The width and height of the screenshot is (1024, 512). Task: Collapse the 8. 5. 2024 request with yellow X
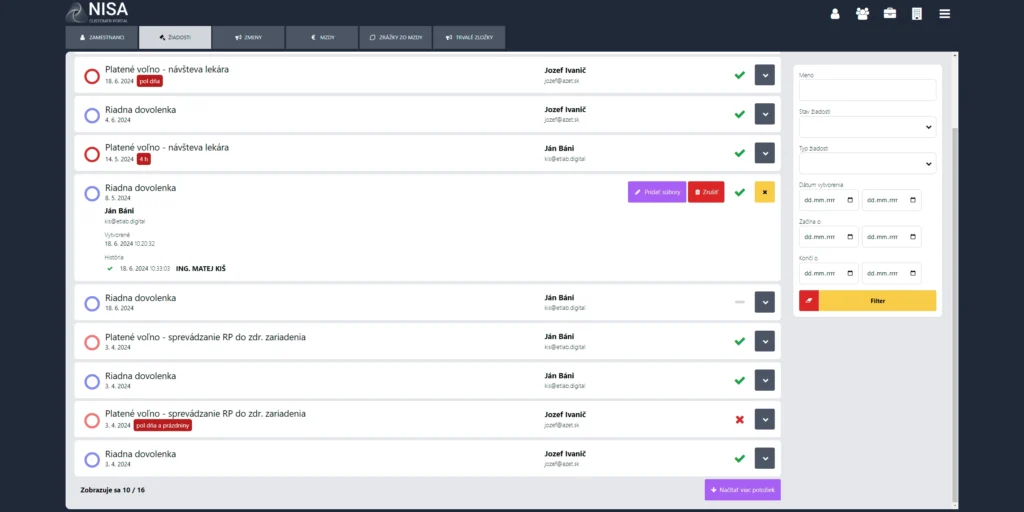point(765,192)
